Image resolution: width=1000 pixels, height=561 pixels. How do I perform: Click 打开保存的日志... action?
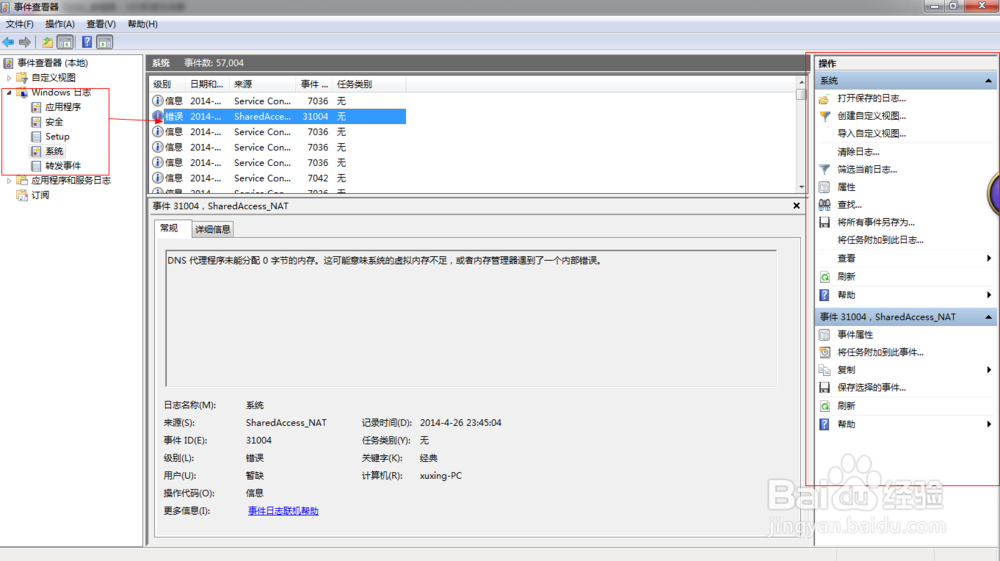click(871, 98)
